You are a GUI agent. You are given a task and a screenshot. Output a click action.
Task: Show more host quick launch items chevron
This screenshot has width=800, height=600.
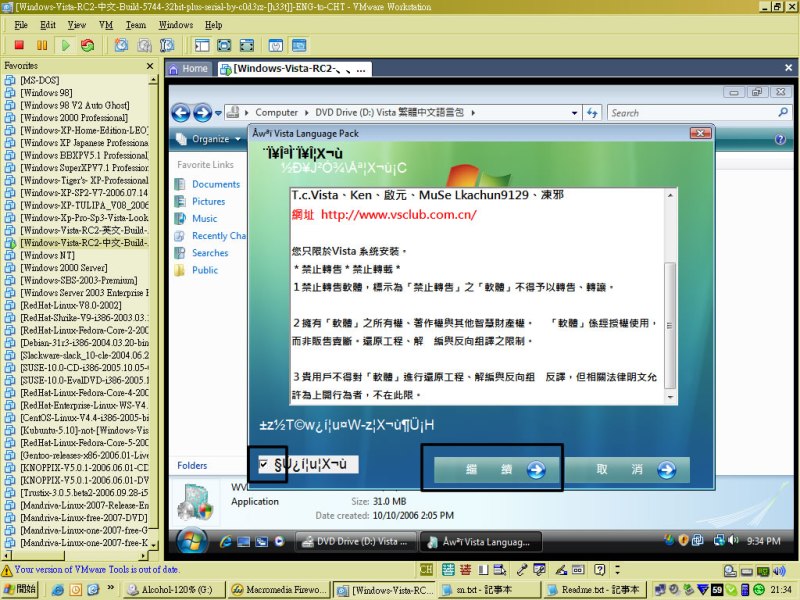coord(110,588)
